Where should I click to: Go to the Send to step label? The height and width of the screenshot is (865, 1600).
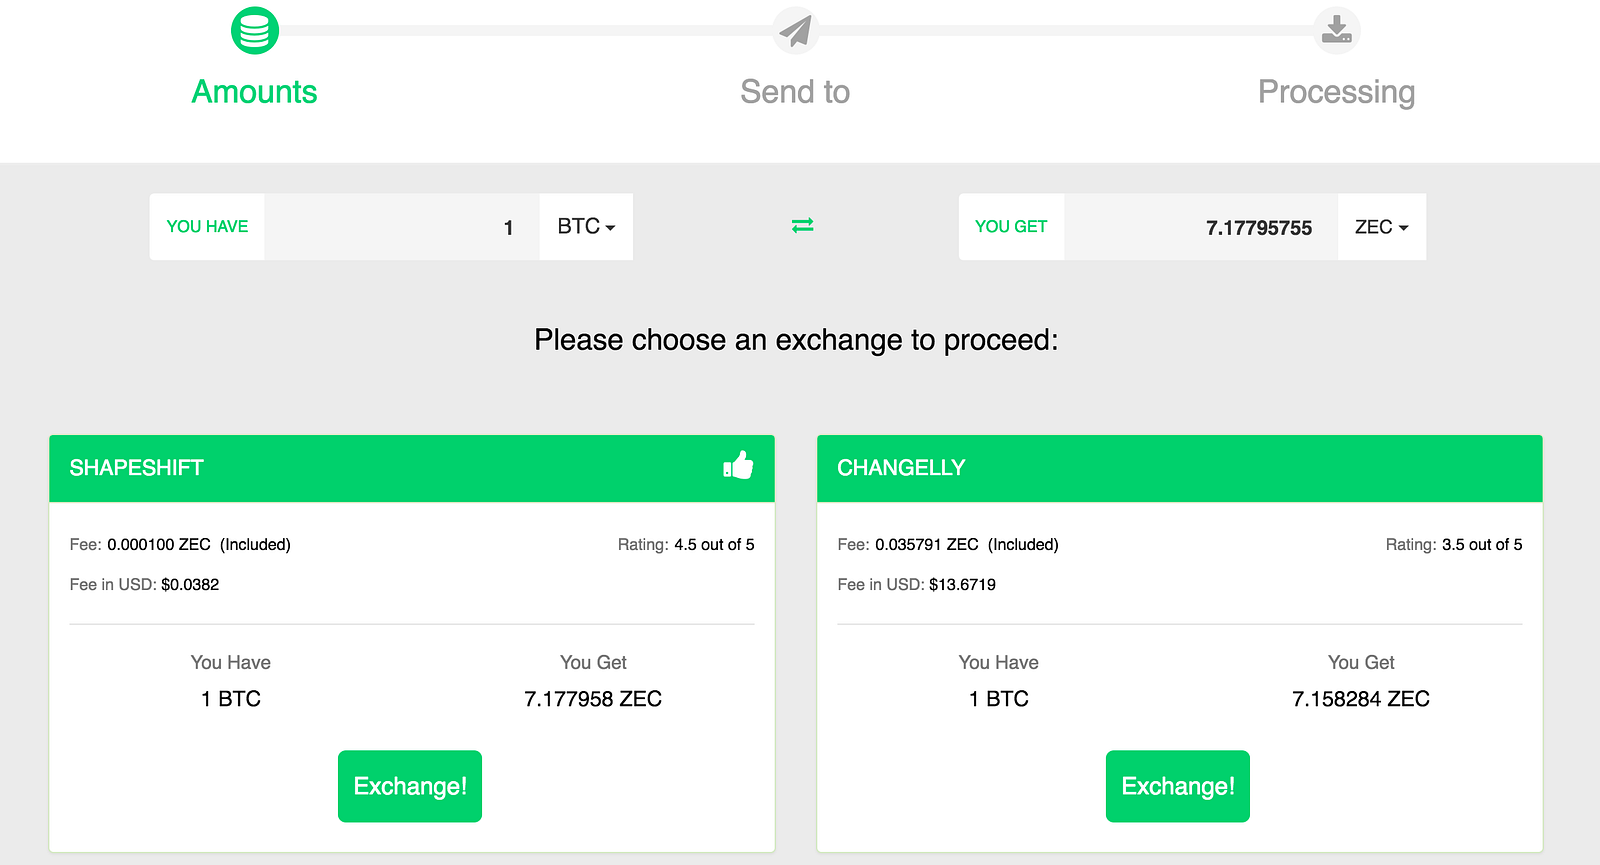click(x=795, y=92)
